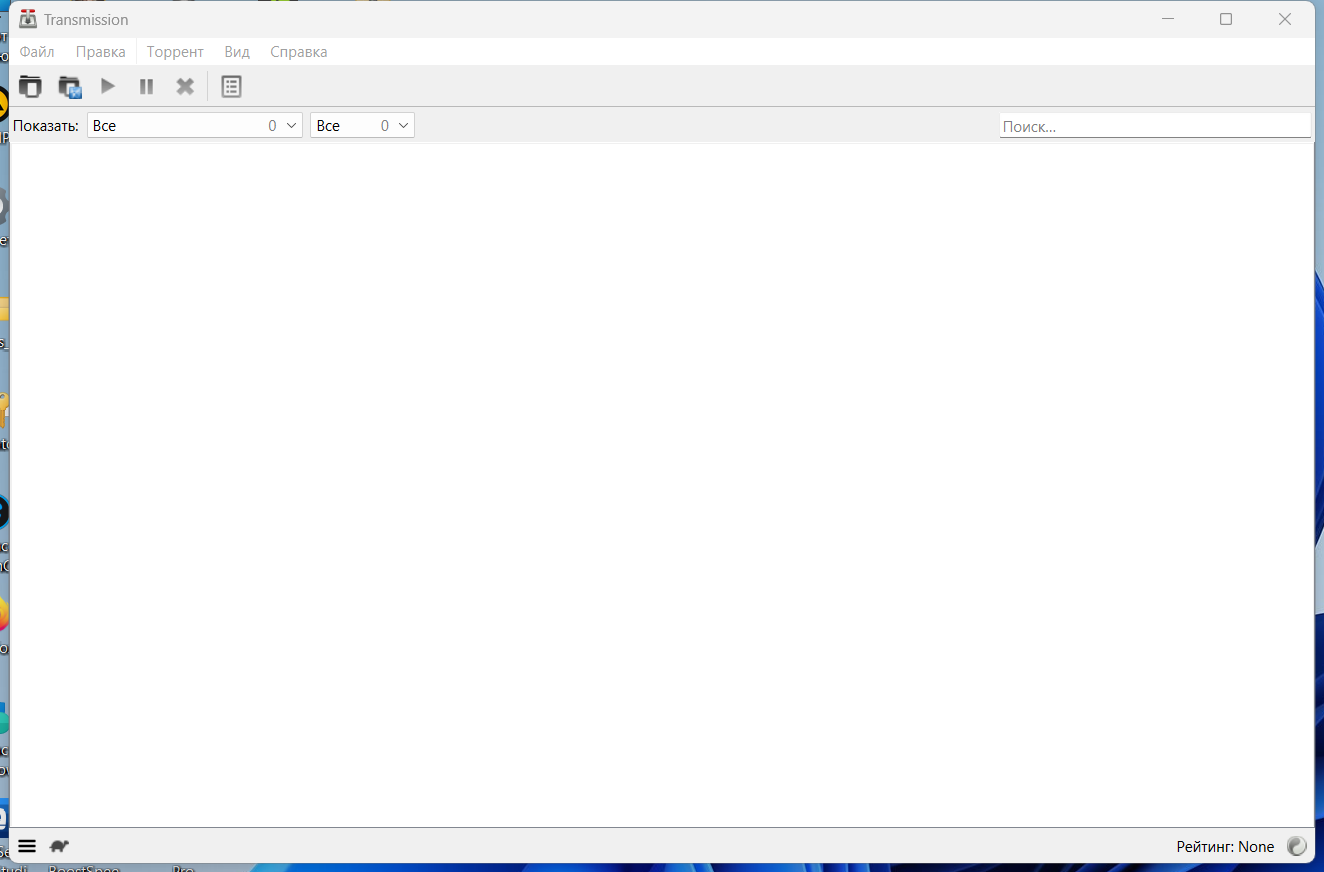This screenshot has height=872, width=1324.
Task: Click the Open URL toolbar icon
Action: click(x=69, y=87)
